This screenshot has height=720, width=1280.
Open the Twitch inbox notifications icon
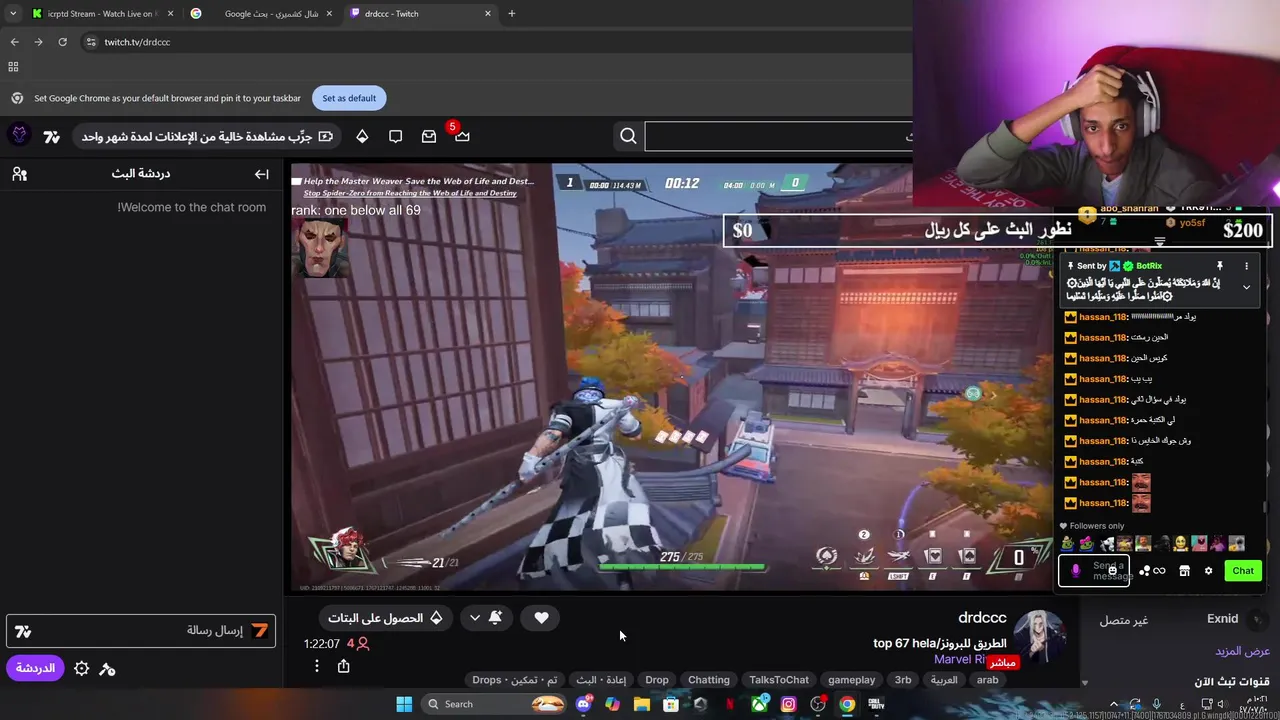tap(429, 136)
